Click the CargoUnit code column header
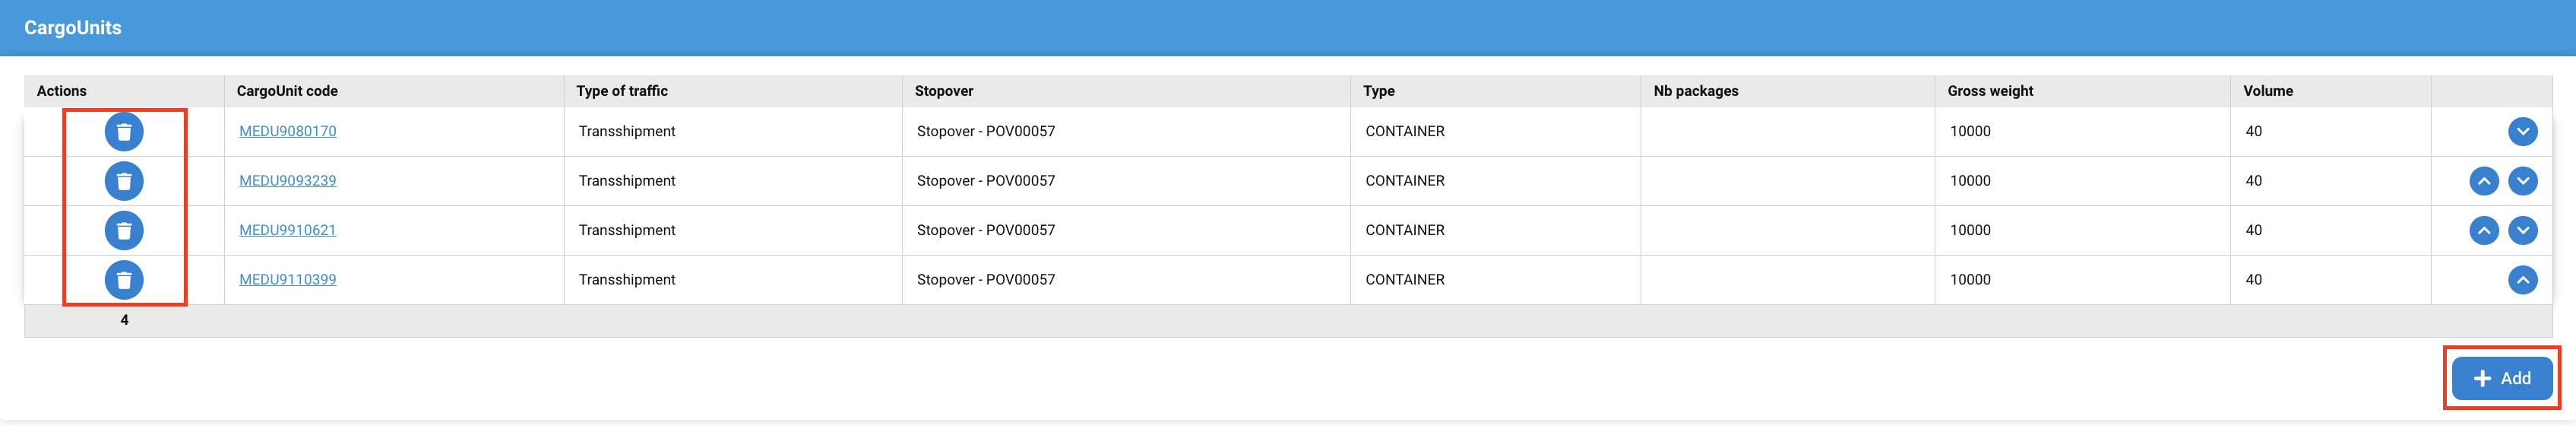The height and width of the screenshot is (426, 2576). 287,91
